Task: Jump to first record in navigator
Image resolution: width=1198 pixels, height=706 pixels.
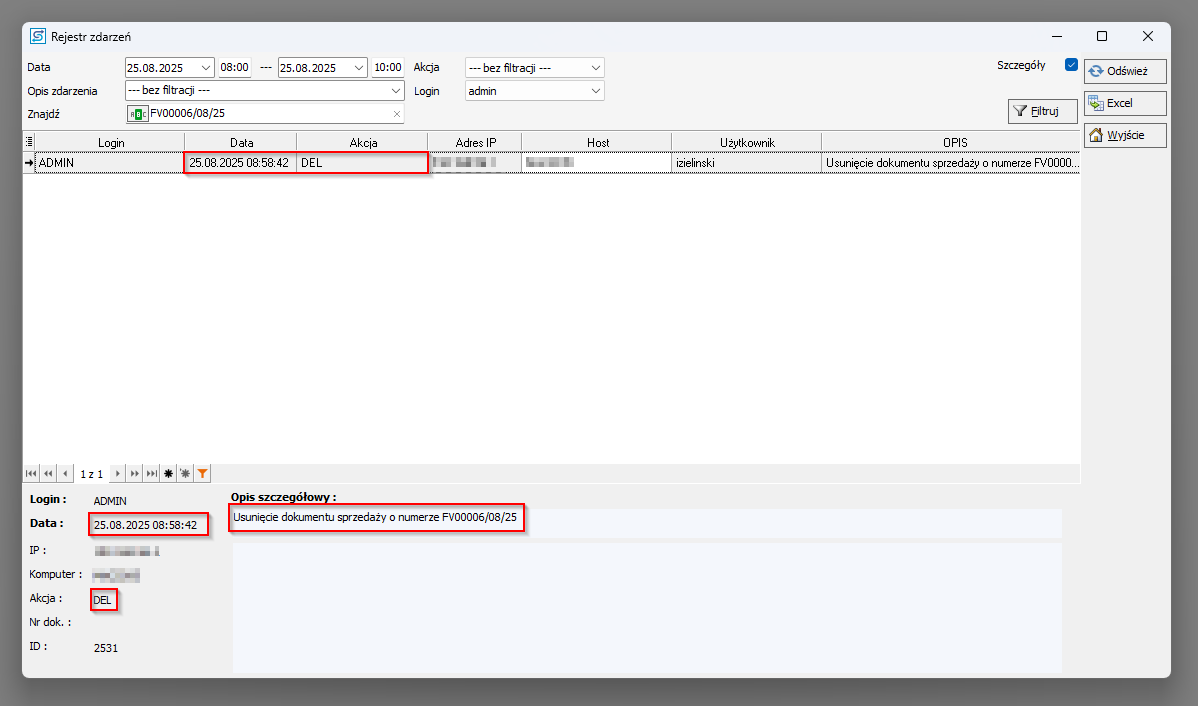Action: pos(31,473)
